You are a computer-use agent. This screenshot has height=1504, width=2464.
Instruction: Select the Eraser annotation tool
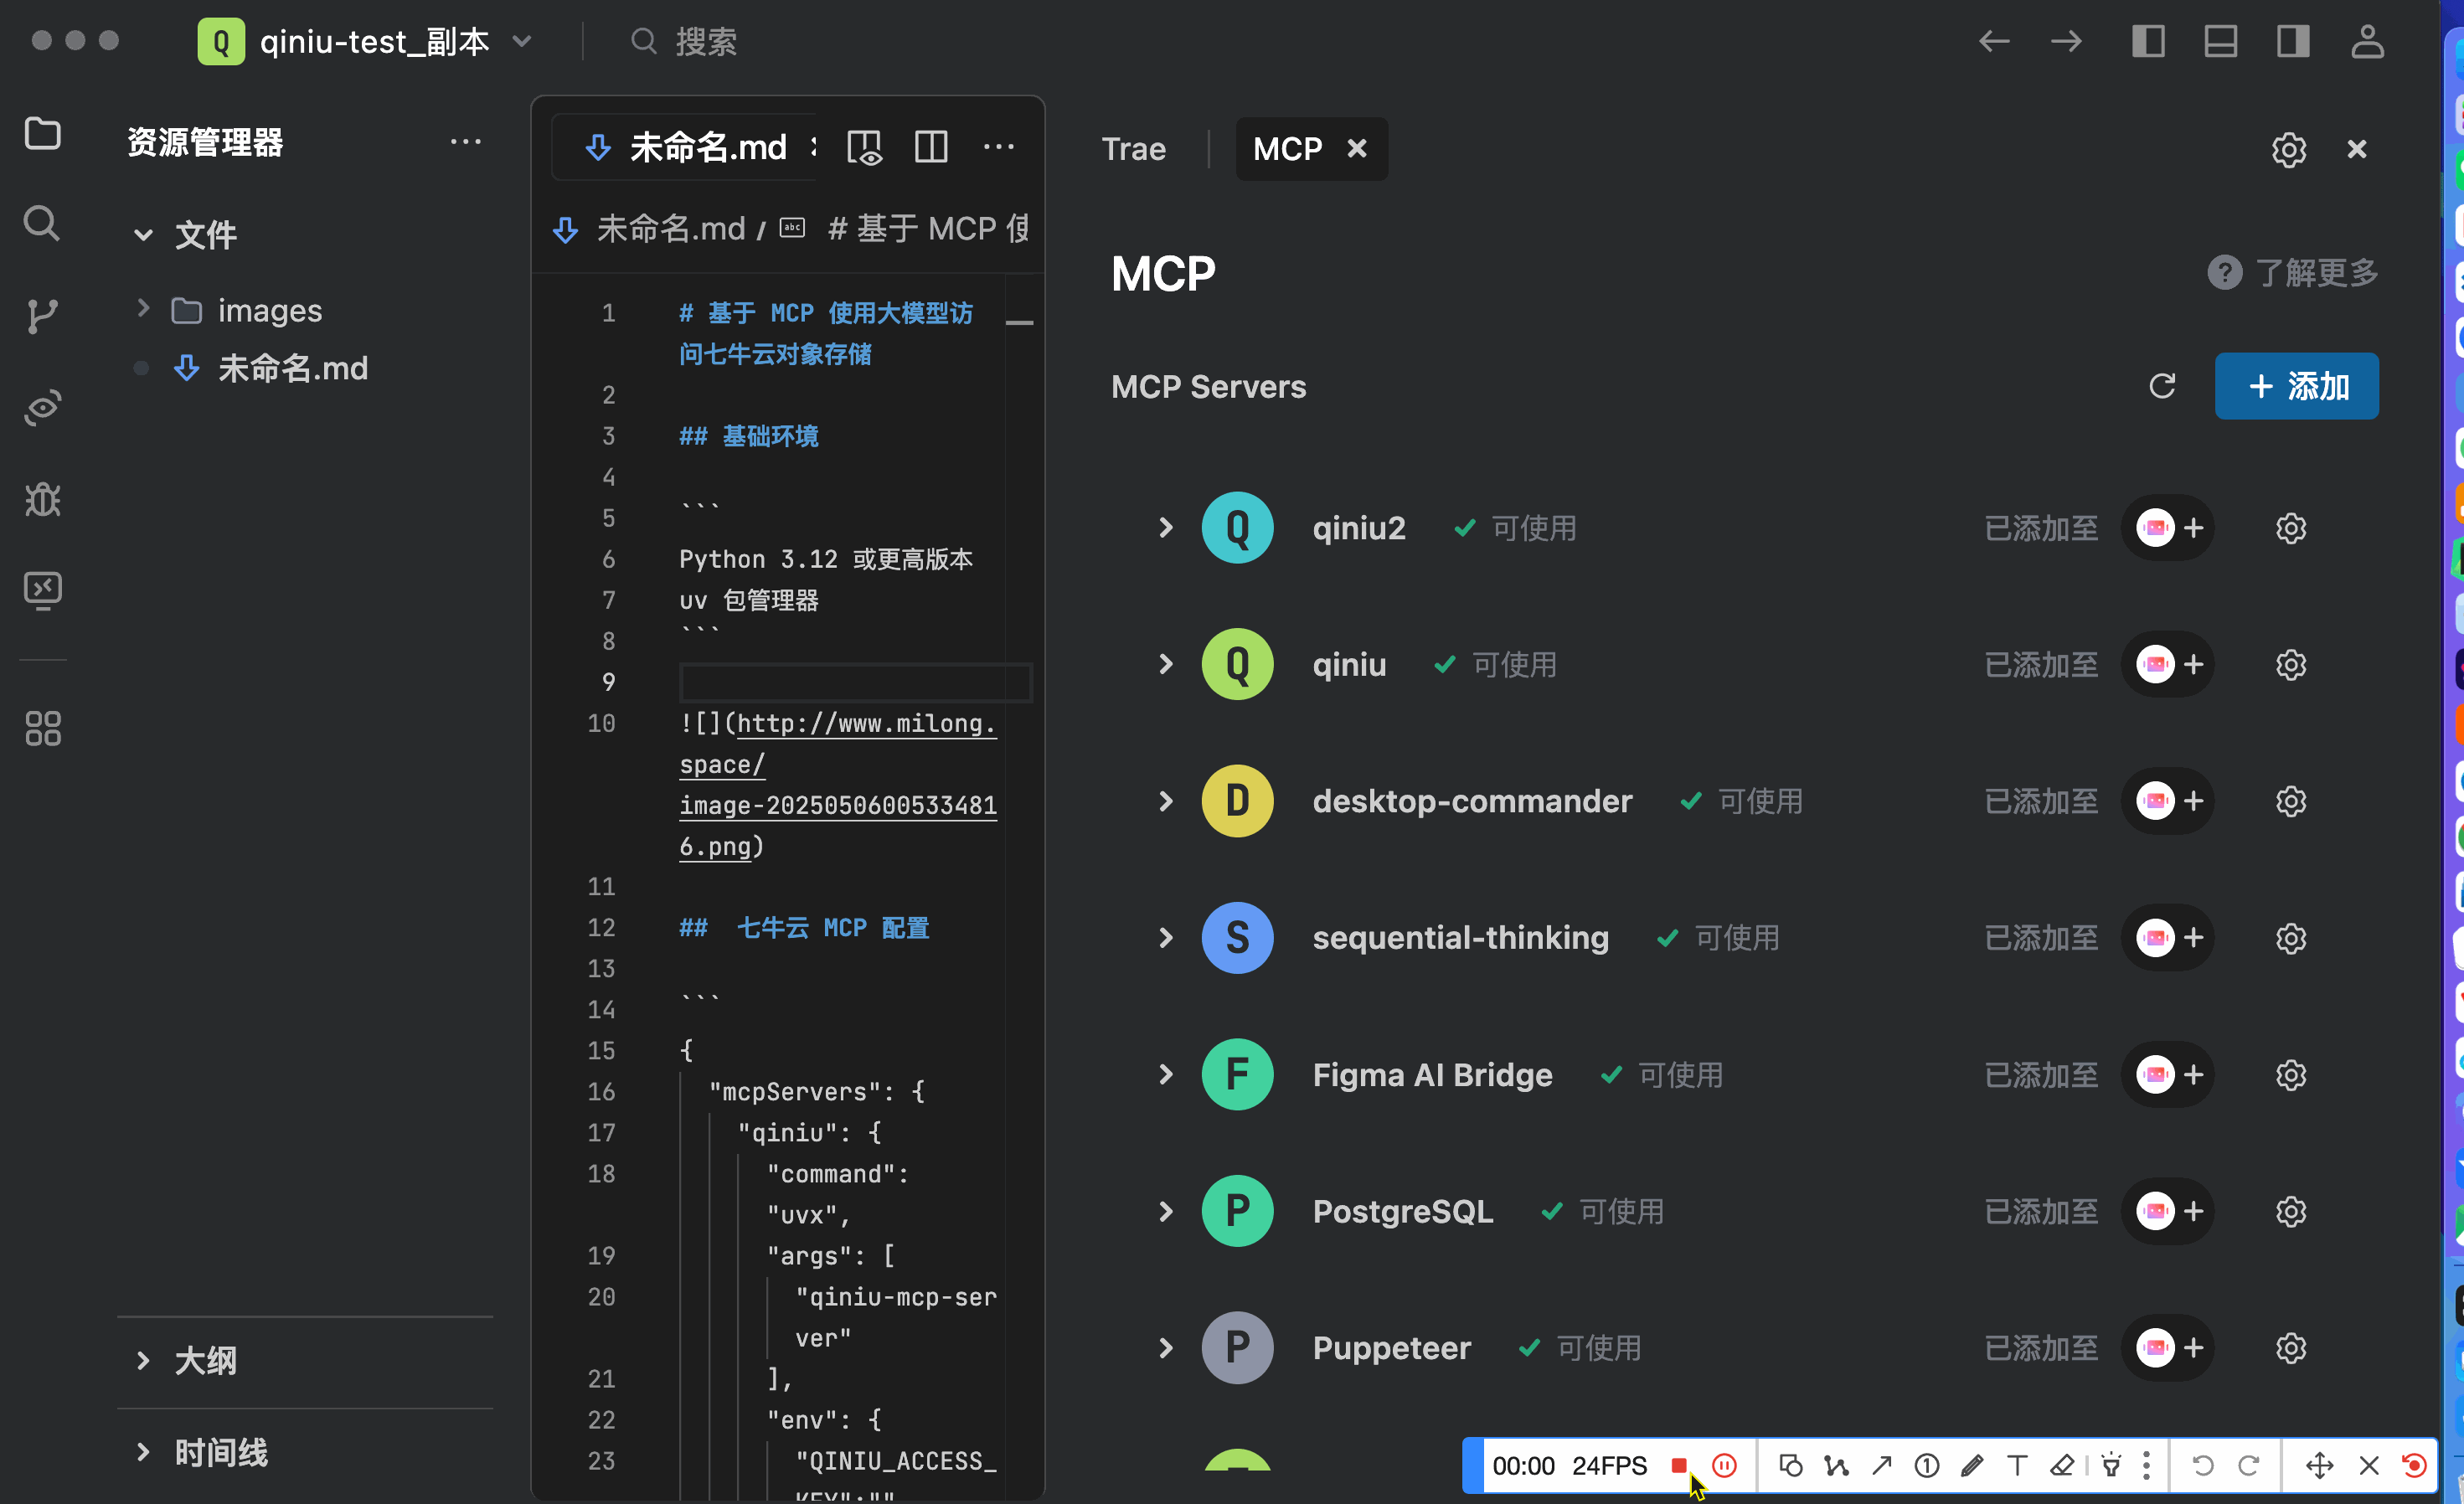pyautogui.click(x=2063, y=1466)
